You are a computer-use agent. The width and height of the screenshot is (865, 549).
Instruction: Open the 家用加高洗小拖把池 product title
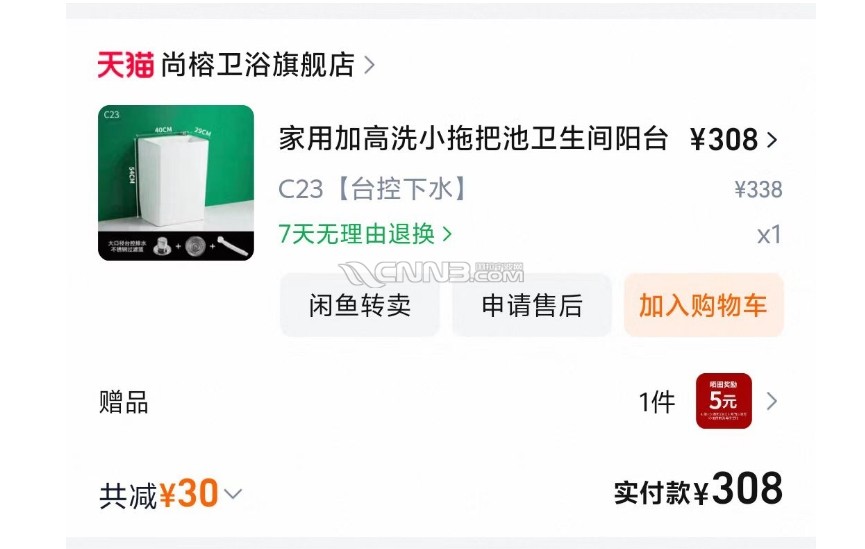[473, 138]
